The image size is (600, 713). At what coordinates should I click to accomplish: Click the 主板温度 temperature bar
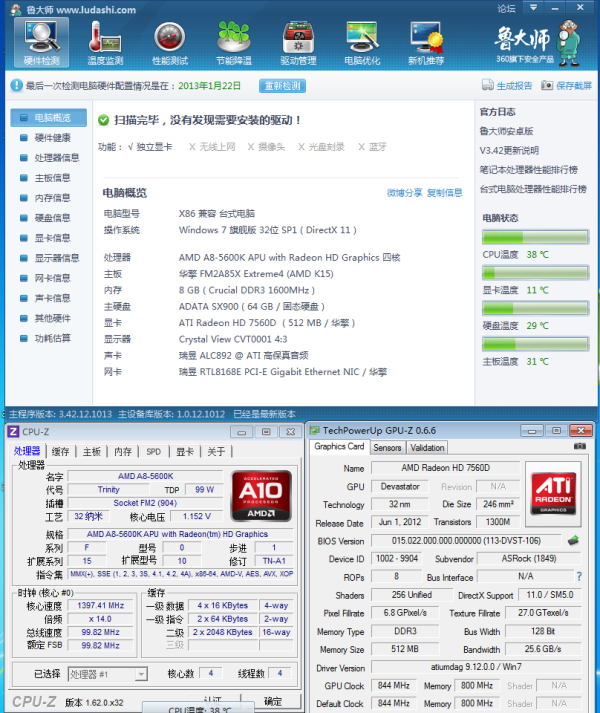tap(535, 344)
